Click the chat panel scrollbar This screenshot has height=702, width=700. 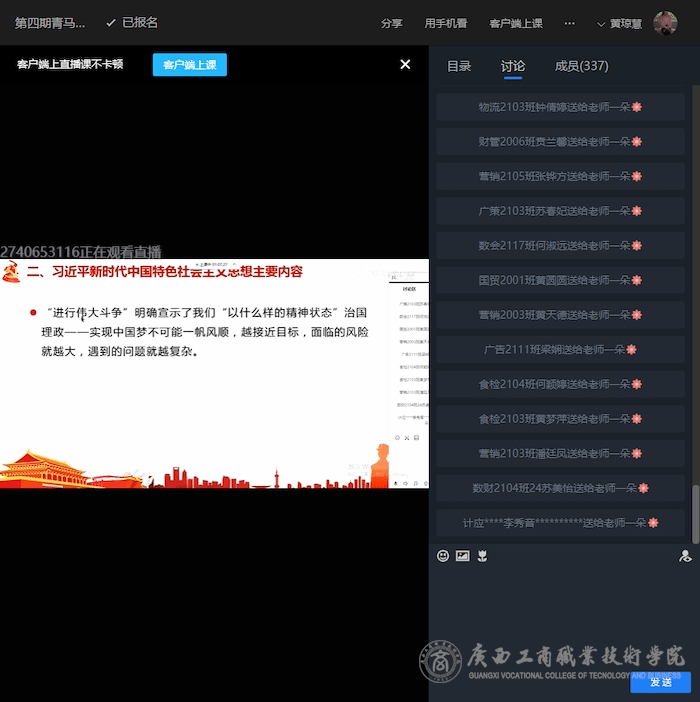click(x=695, y=510)
